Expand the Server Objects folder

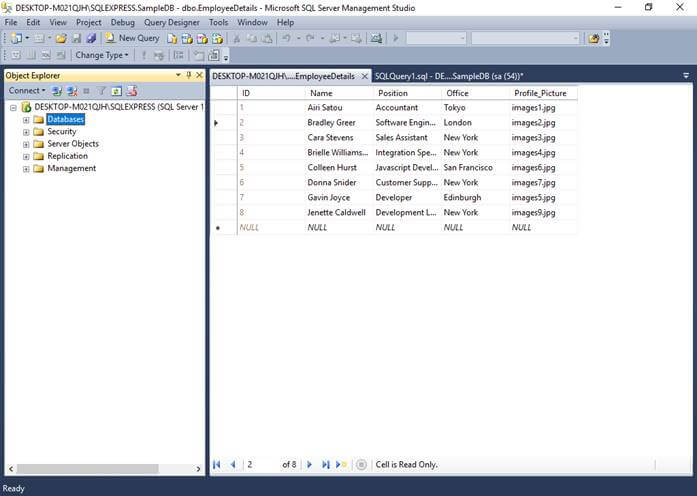coord(26,144)
